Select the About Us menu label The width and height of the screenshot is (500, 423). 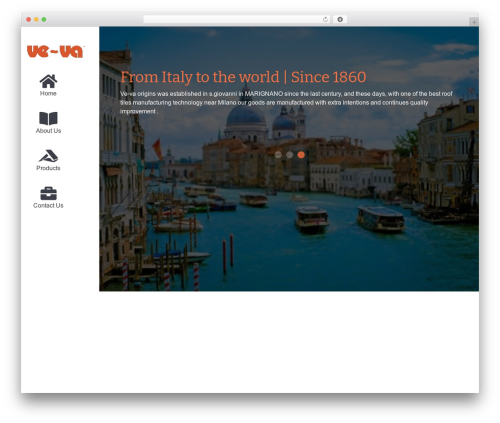(48, 131)
